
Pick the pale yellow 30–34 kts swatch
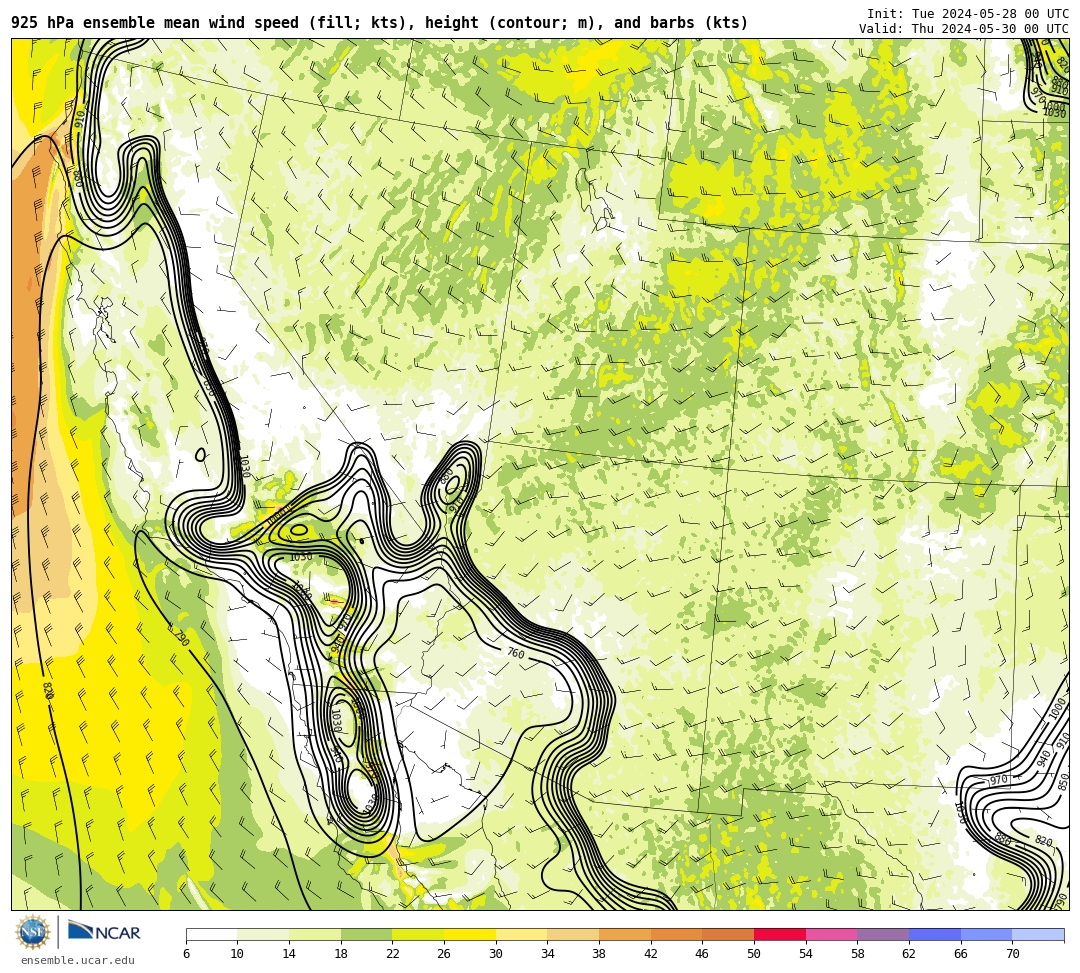coord(521,934)
